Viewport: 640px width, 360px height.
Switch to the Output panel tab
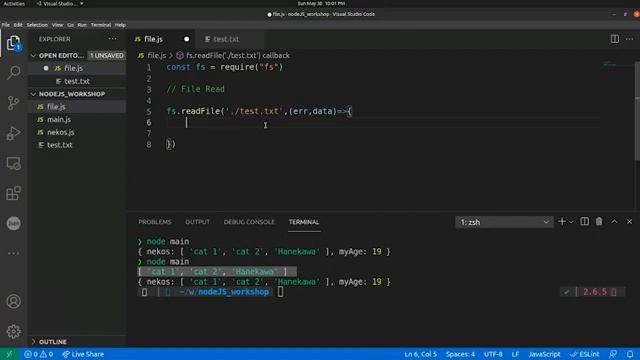[197, 222]
